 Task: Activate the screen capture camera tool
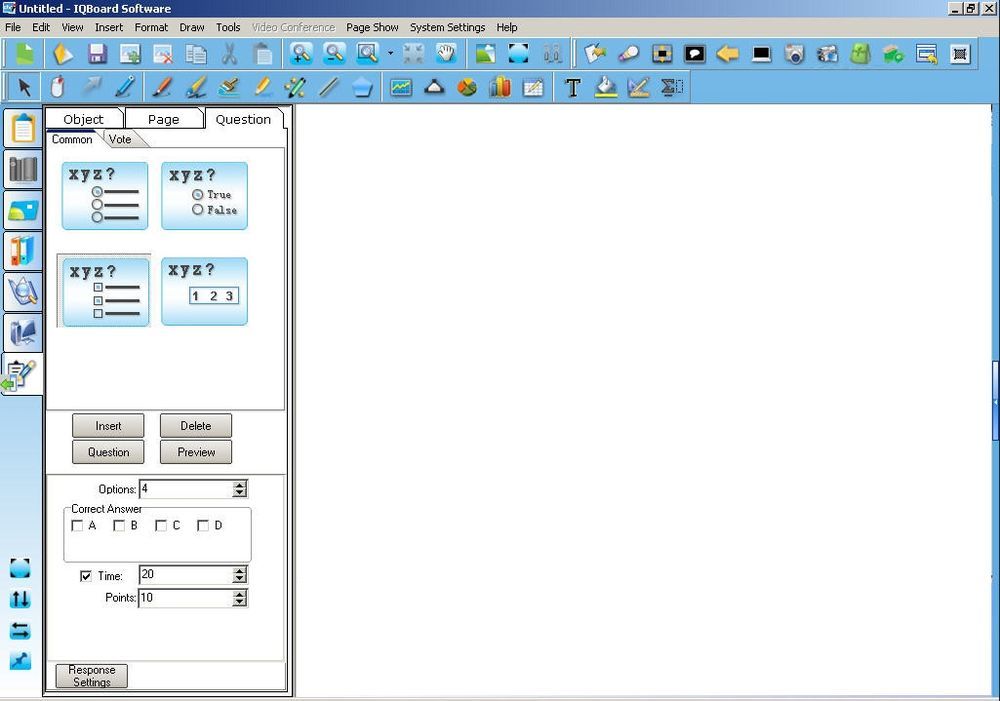795,54
